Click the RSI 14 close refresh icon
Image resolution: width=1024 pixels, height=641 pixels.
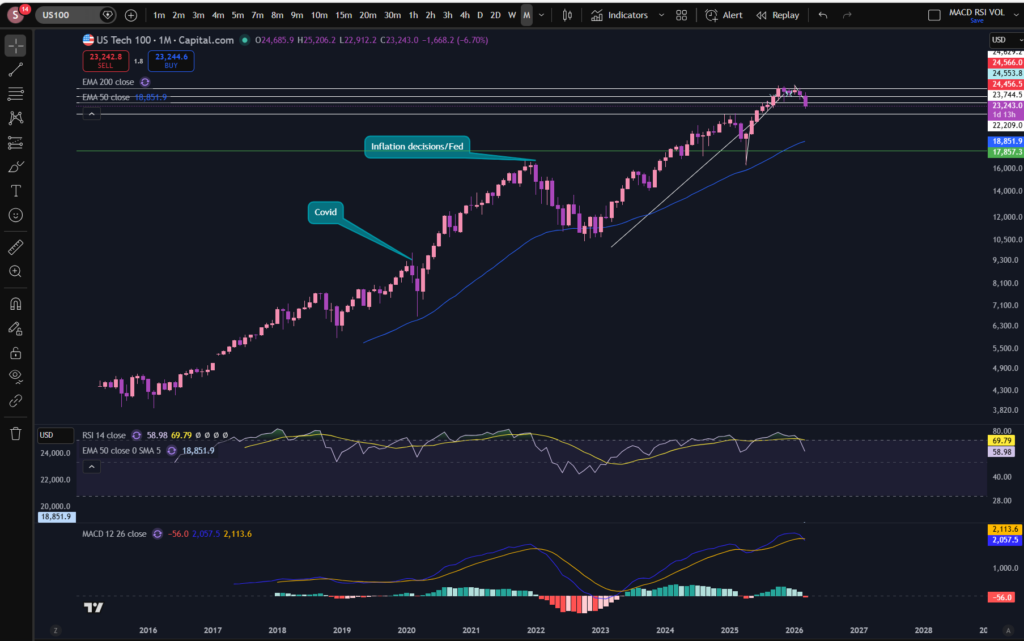click(x=136, y=435)
